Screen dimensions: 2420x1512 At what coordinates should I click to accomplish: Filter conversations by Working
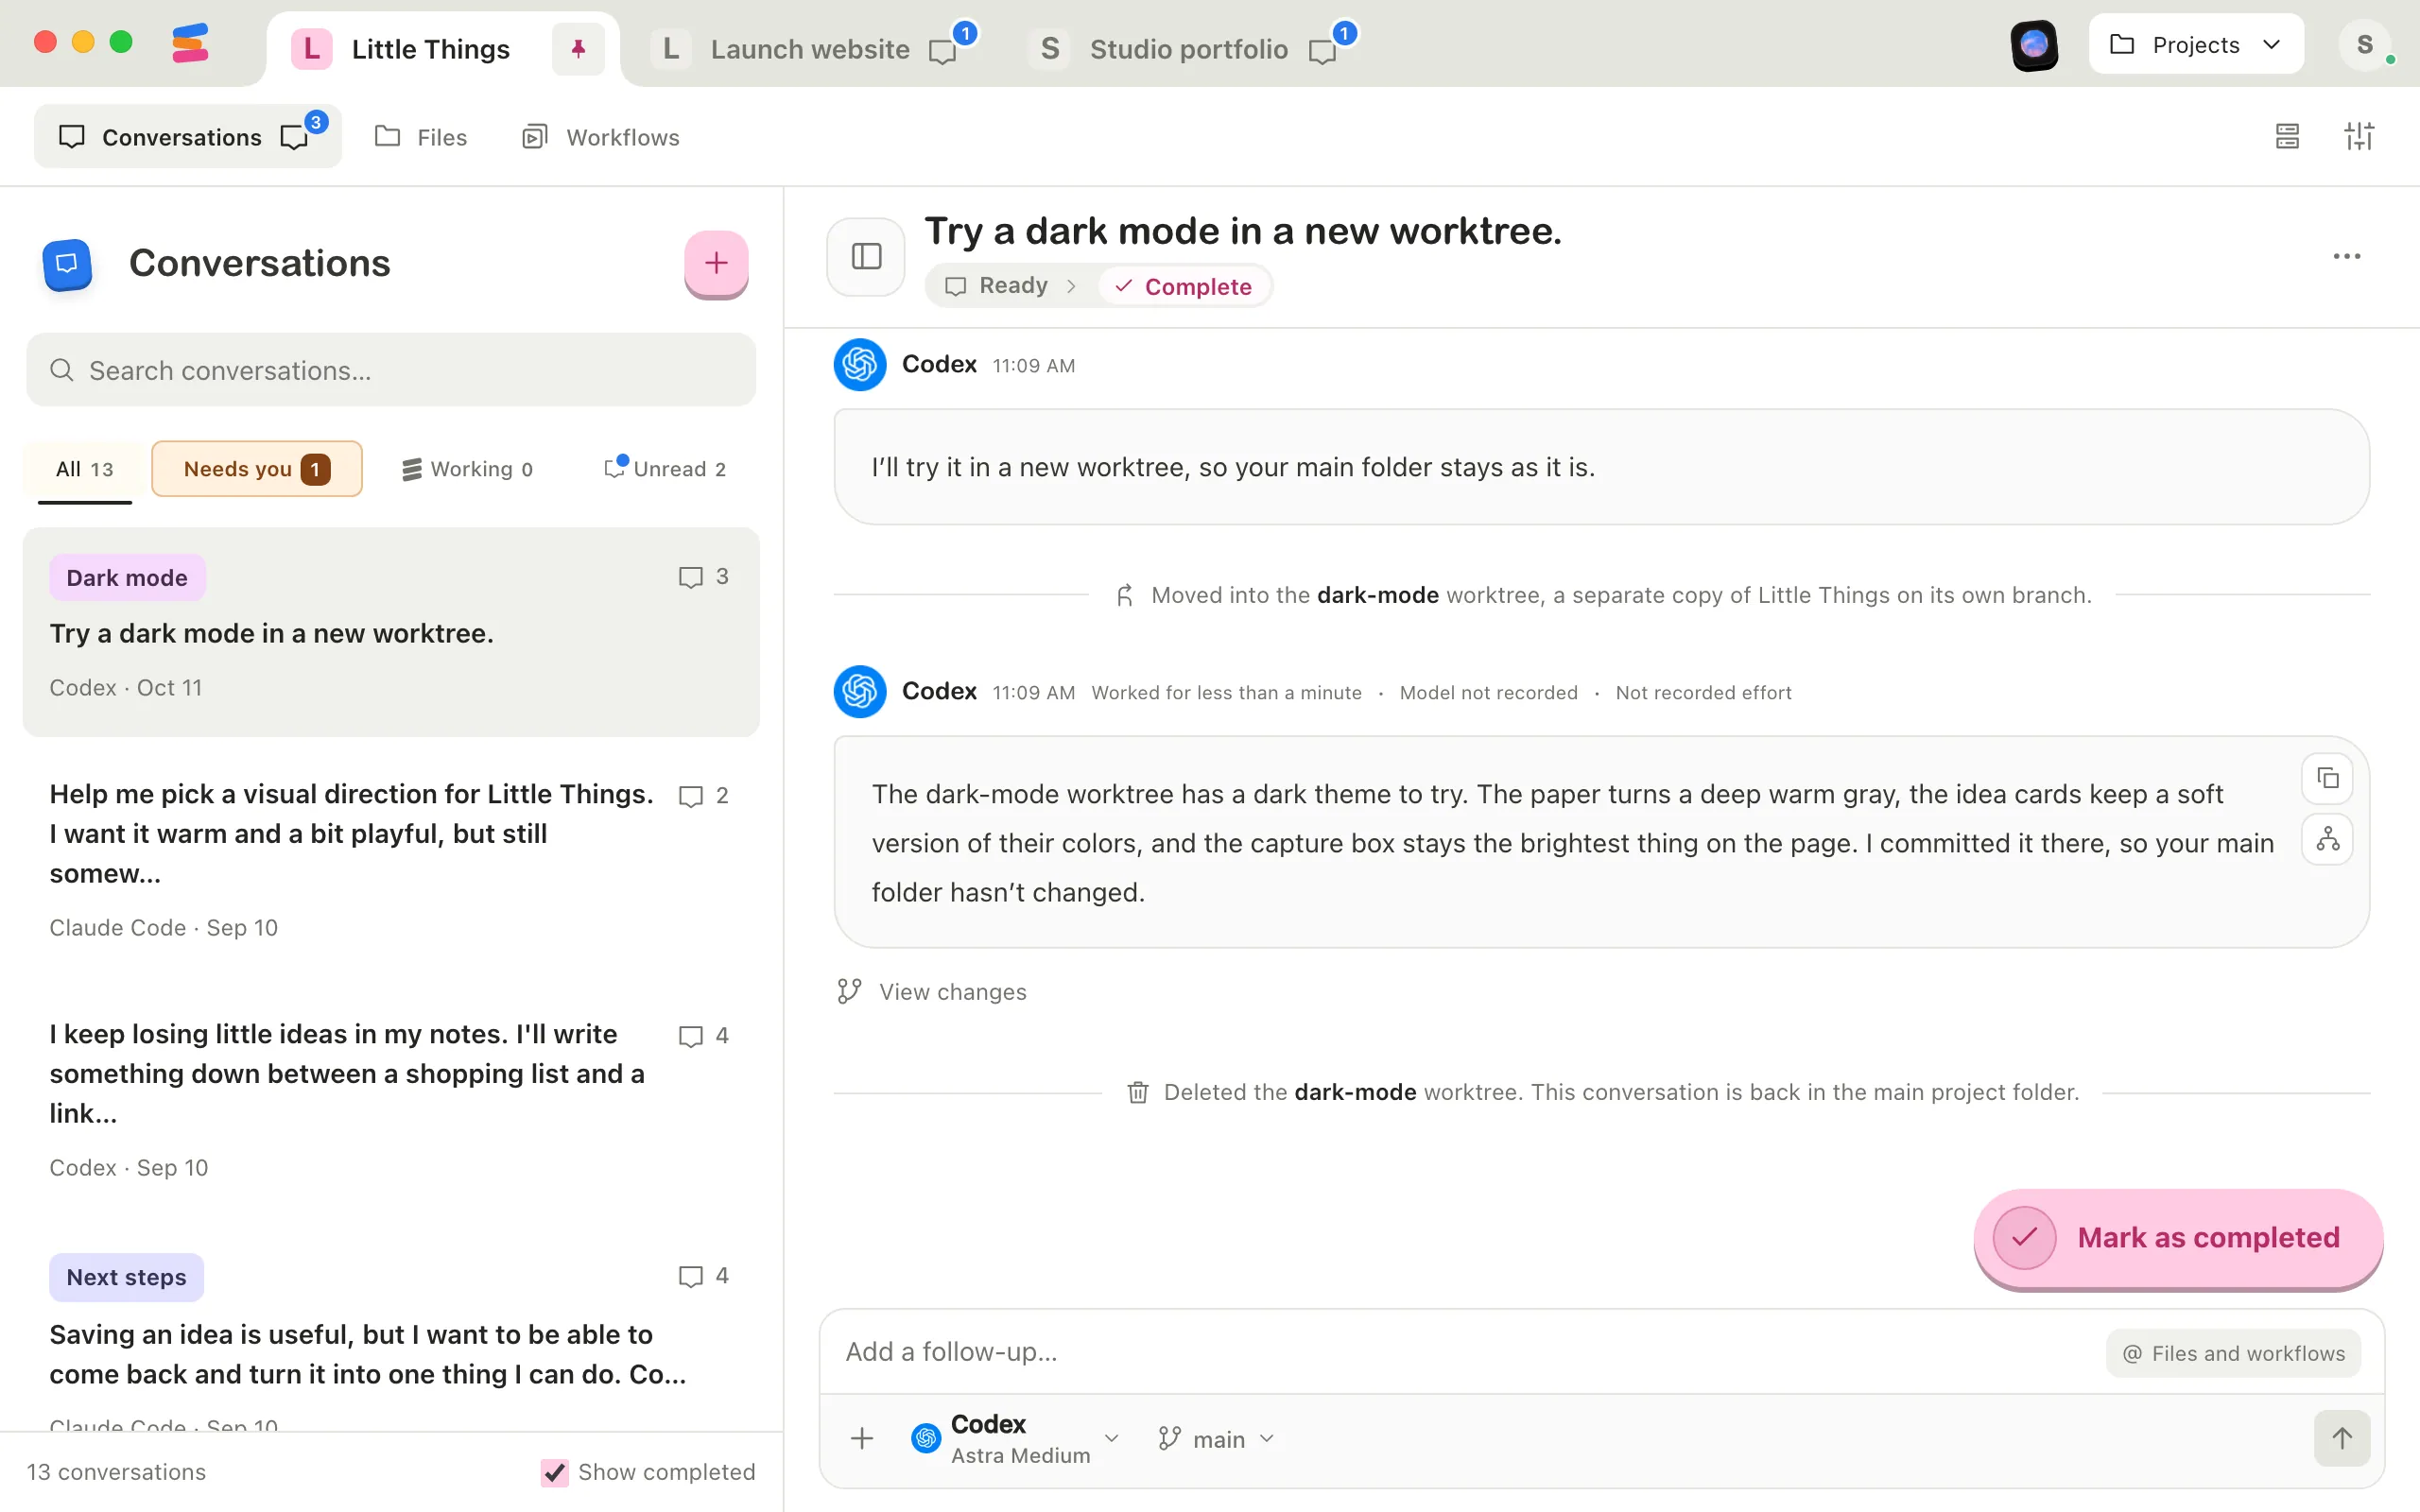(x=468, y=469)
